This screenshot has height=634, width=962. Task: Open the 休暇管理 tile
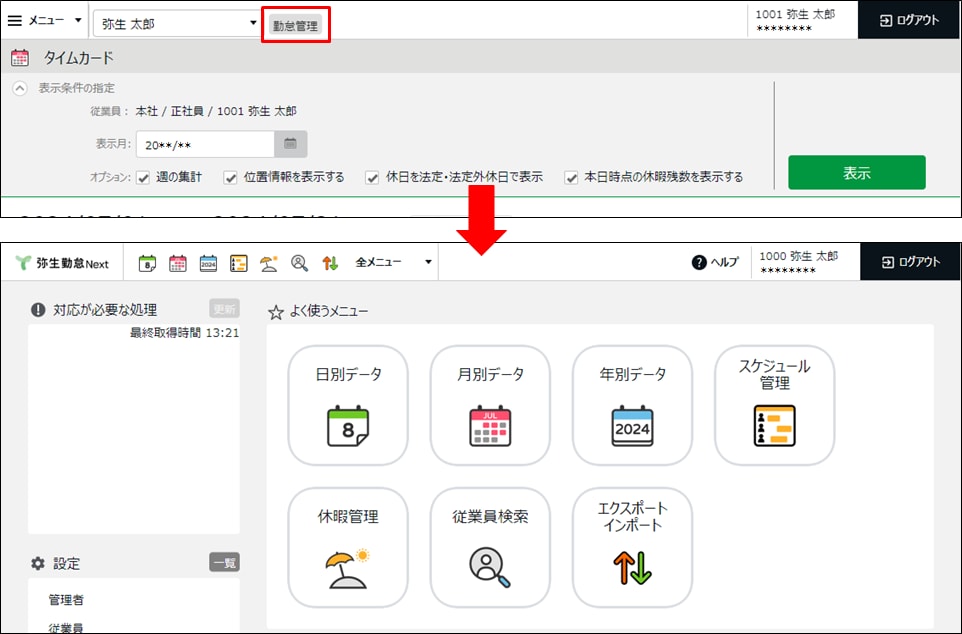click(x=348, y=547)
